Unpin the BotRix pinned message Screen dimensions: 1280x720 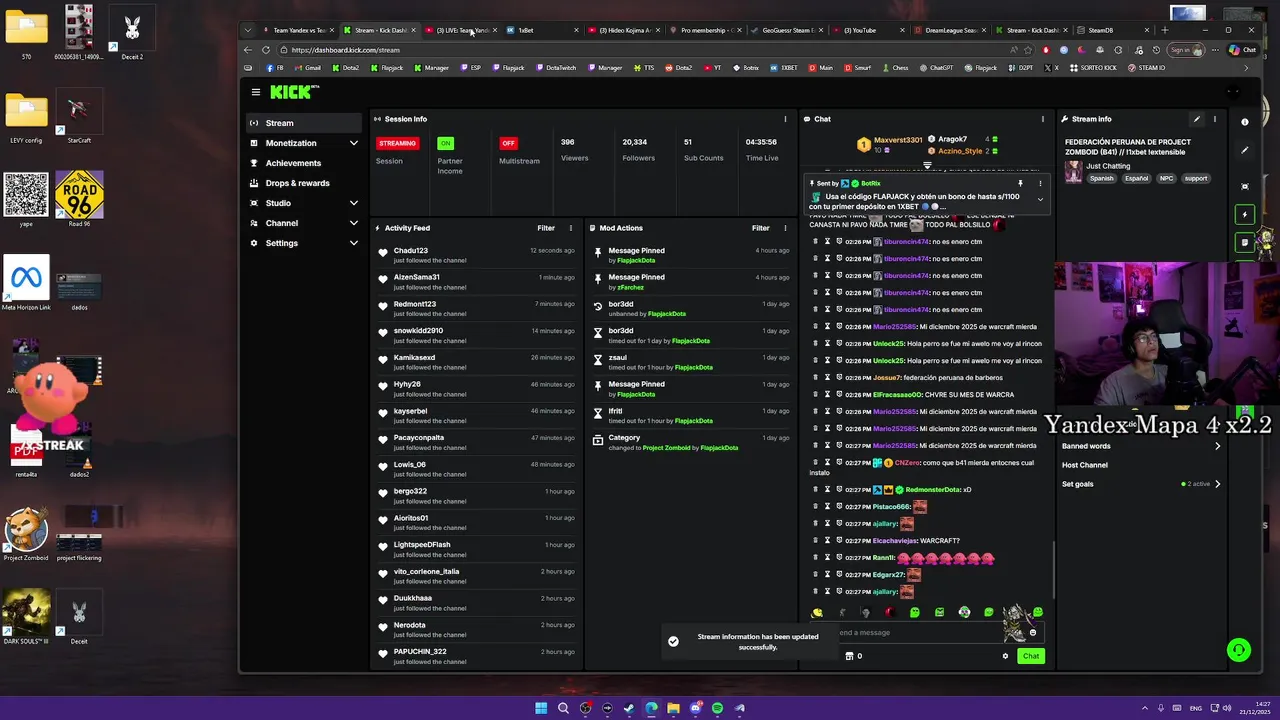pyautogui.click(x=1020, y=183)
